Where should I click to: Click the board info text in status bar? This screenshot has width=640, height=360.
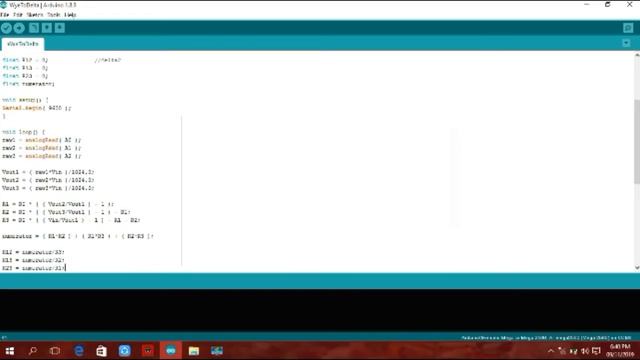coord(546,338)
